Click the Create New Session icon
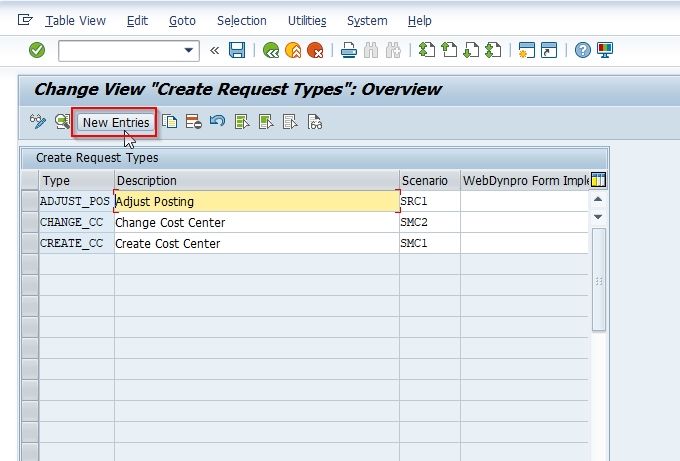680x461 pixels. tap(526, 50)
